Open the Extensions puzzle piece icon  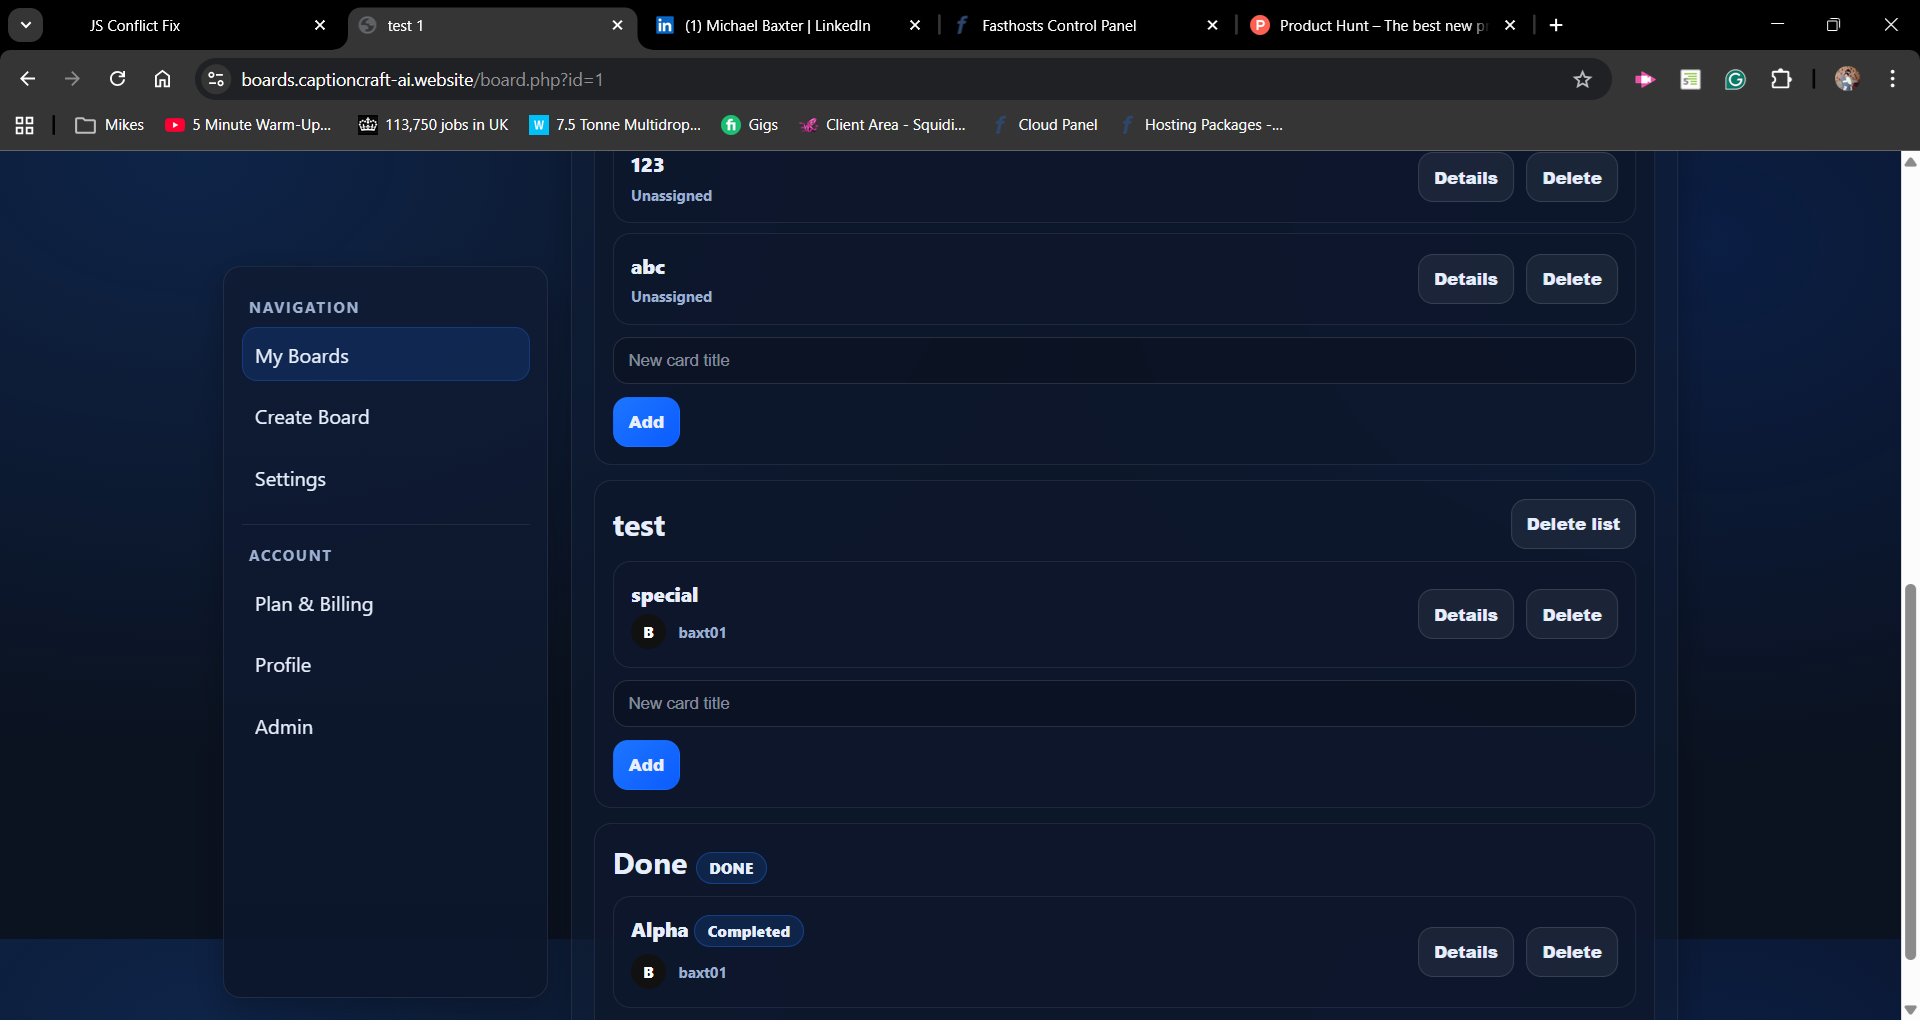coord(1783,79)
